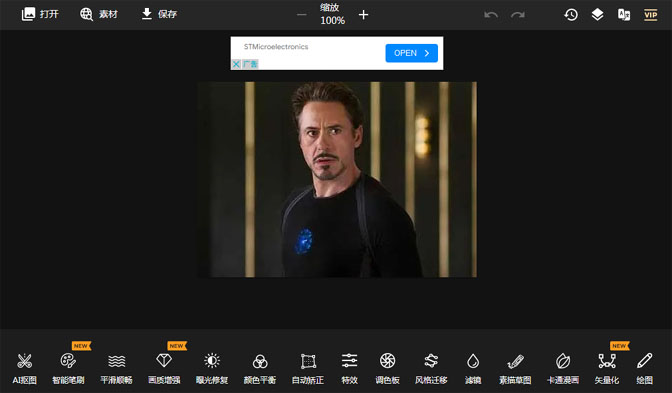Click the OPEN button in the ad
The height and width of the screenshot is (393, 672).
pyautogui.click(x=411, y=53)
